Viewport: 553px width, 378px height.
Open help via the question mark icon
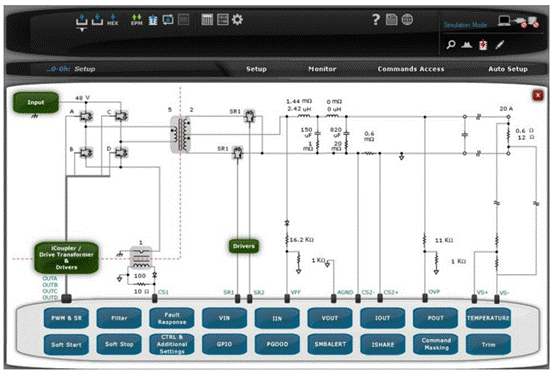click(376, 19)
